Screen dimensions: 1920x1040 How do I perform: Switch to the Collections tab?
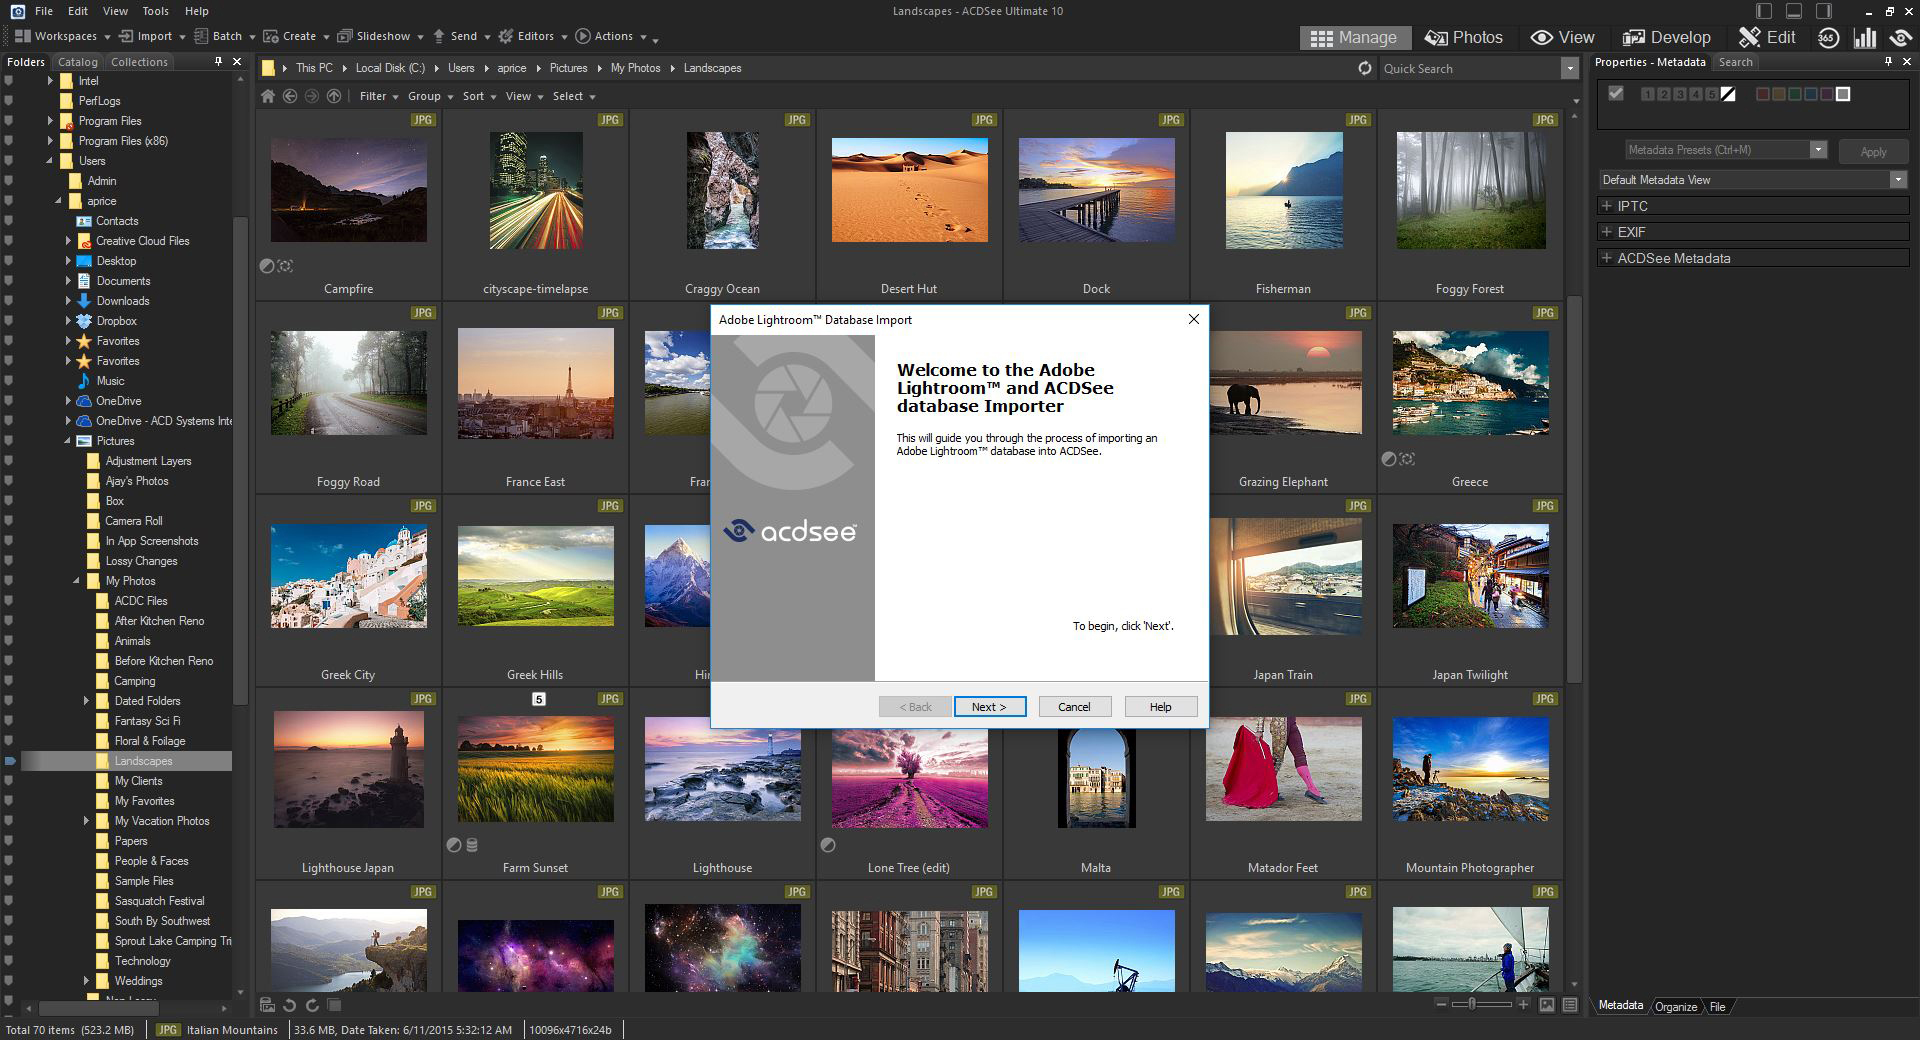pos(139,62)
